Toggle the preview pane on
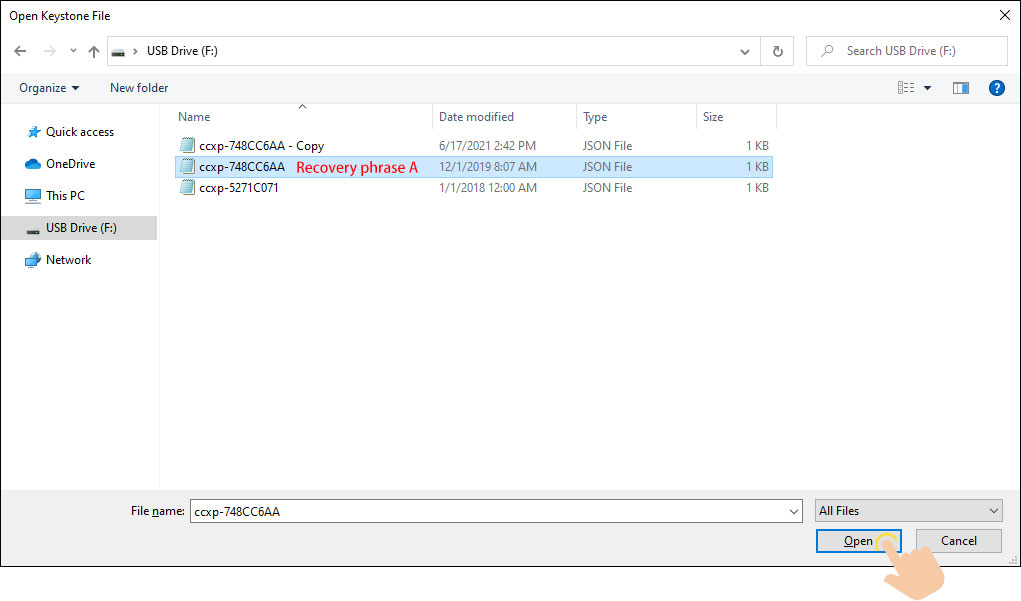The height and width of the screenshot is (601, 1021). [x=961, y=88]
